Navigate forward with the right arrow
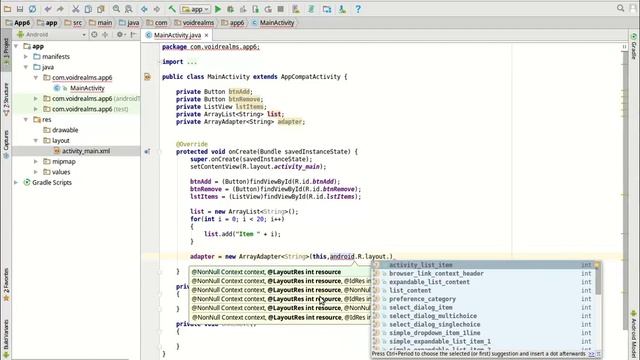This screenshot has width=640, height=360. click(157, 9)
